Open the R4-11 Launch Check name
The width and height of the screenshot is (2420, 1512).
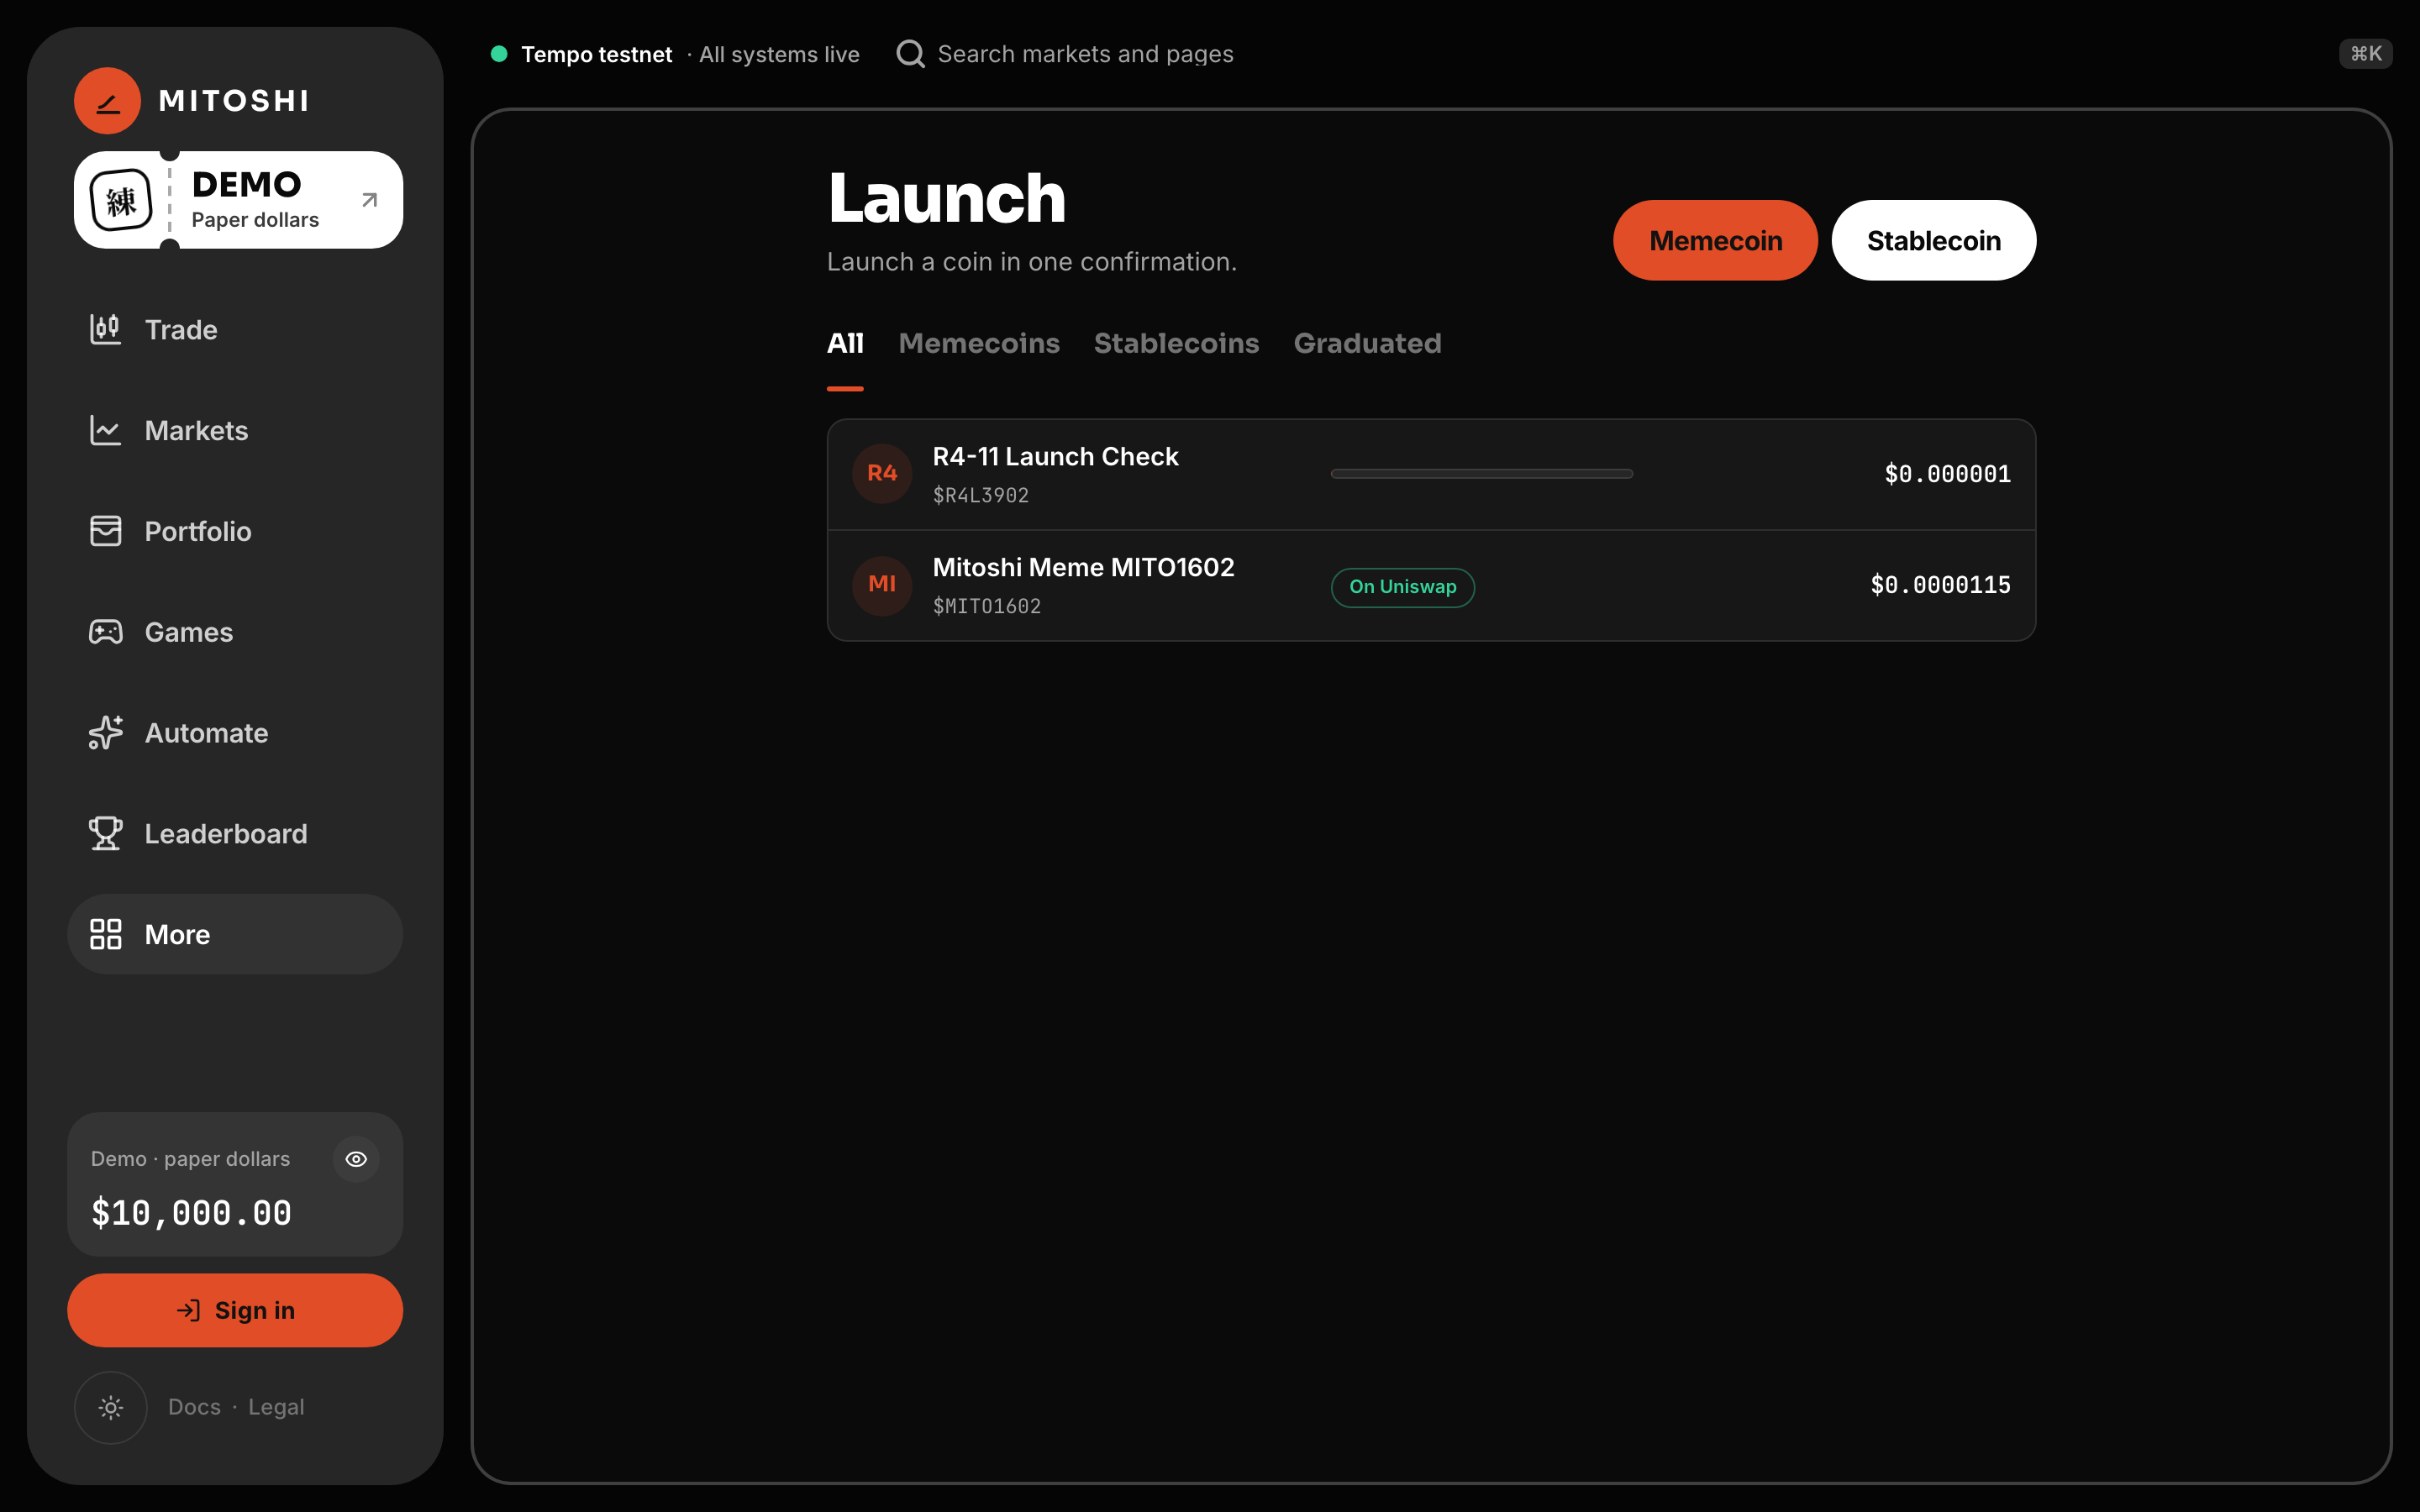coord(1055,457)
